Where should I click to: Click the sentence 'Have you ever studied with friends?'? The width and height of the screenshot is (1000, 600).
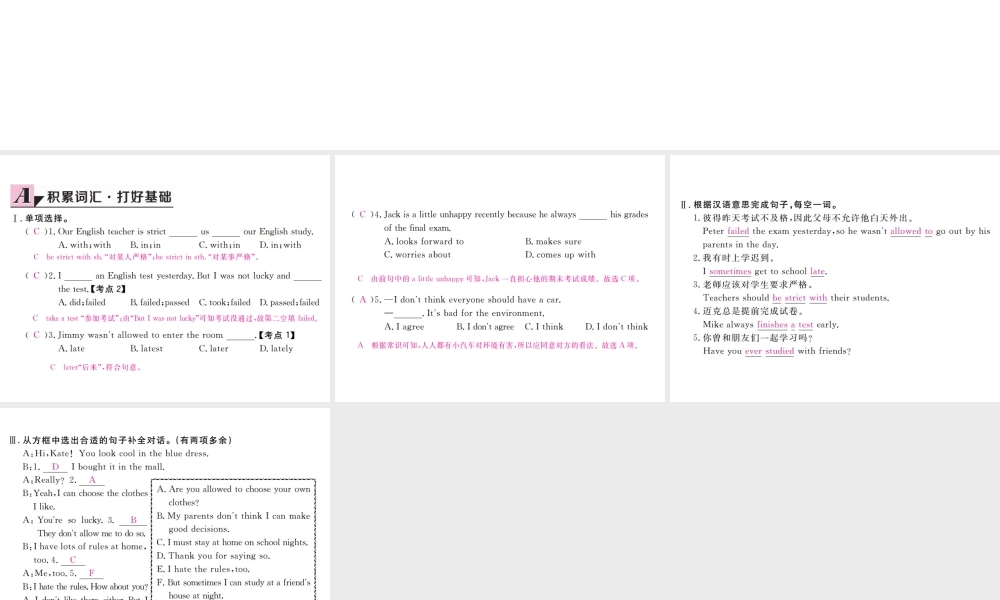(777, 351)
